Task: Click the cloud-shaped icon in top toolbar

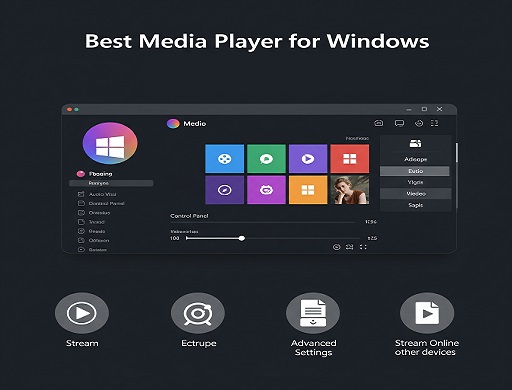Action: coord(379,123)
